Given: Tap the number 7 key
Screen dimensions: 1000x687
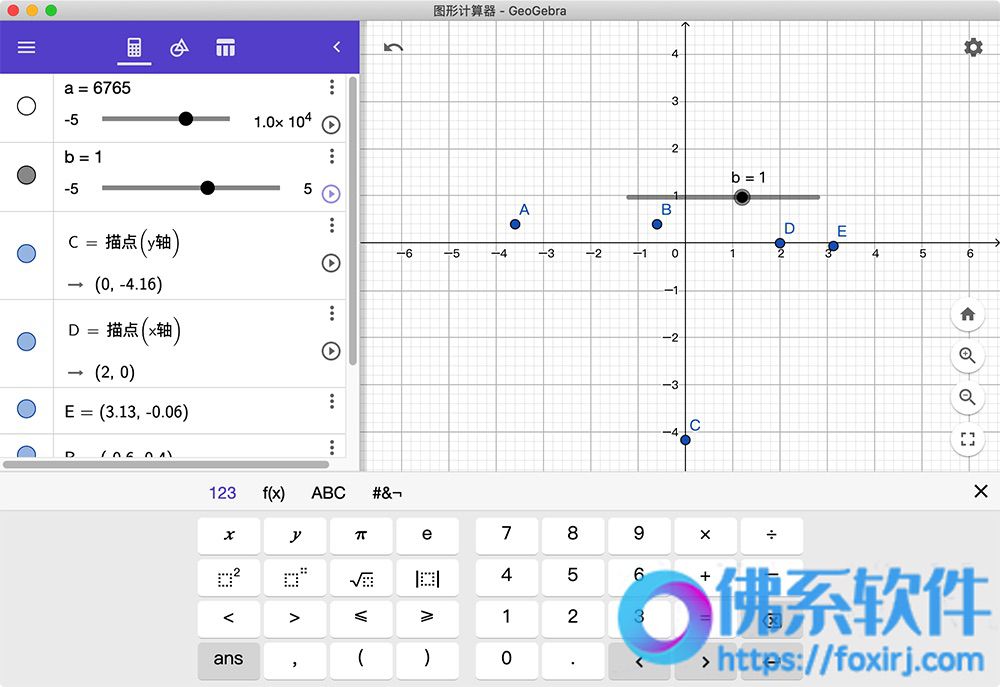Looking at the screenshot, I should pos(506,535).
